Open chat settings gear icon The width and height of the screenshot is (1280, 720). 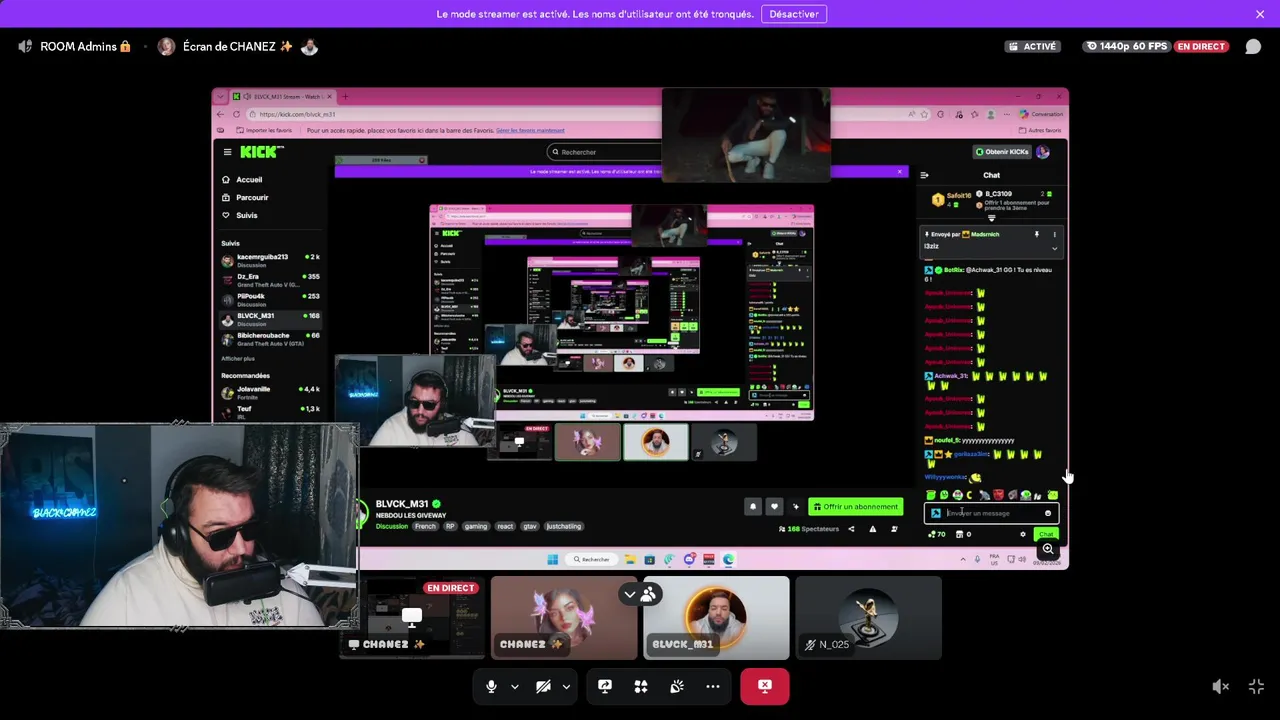(1023, 534)
